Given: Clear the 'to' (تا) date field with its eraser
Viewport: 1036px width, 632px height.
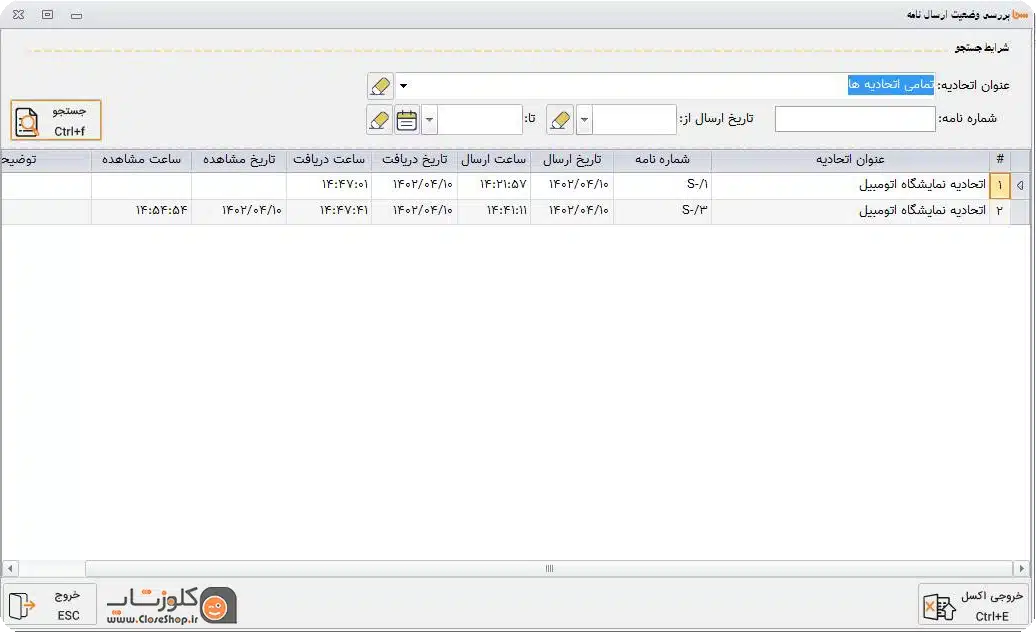Looking at the screenshot, I should pyautogui.click(x=379, y=120).
